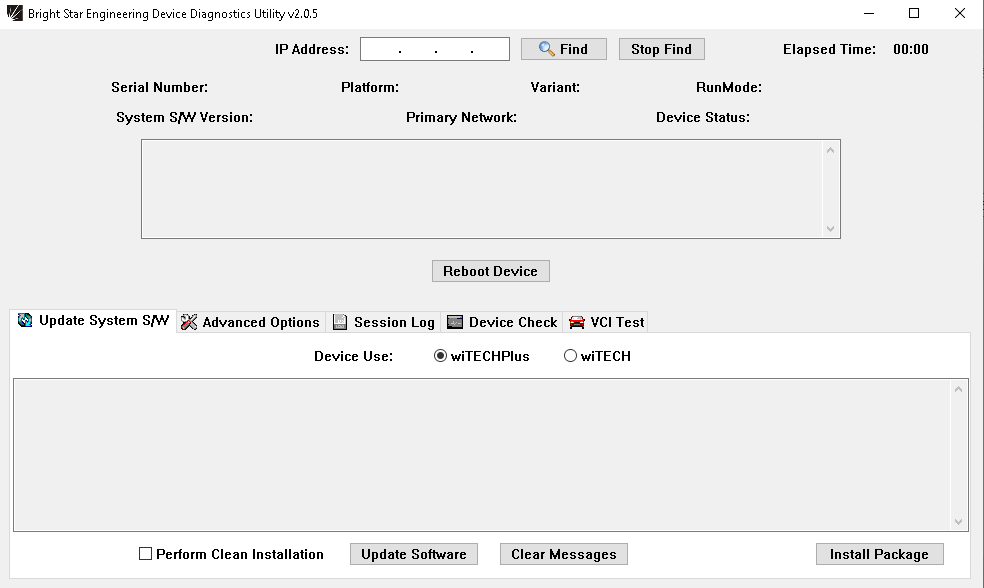
Task: Click inside the IP Address field
Action: point(435,49)
